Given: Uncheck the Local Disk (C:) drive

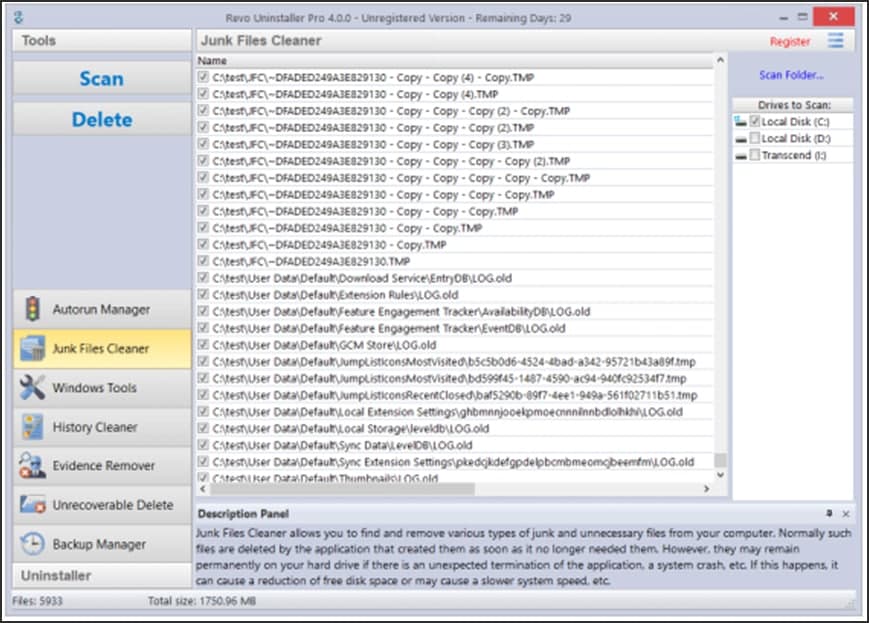Looking at the screenshot, I should click(753, 121).
